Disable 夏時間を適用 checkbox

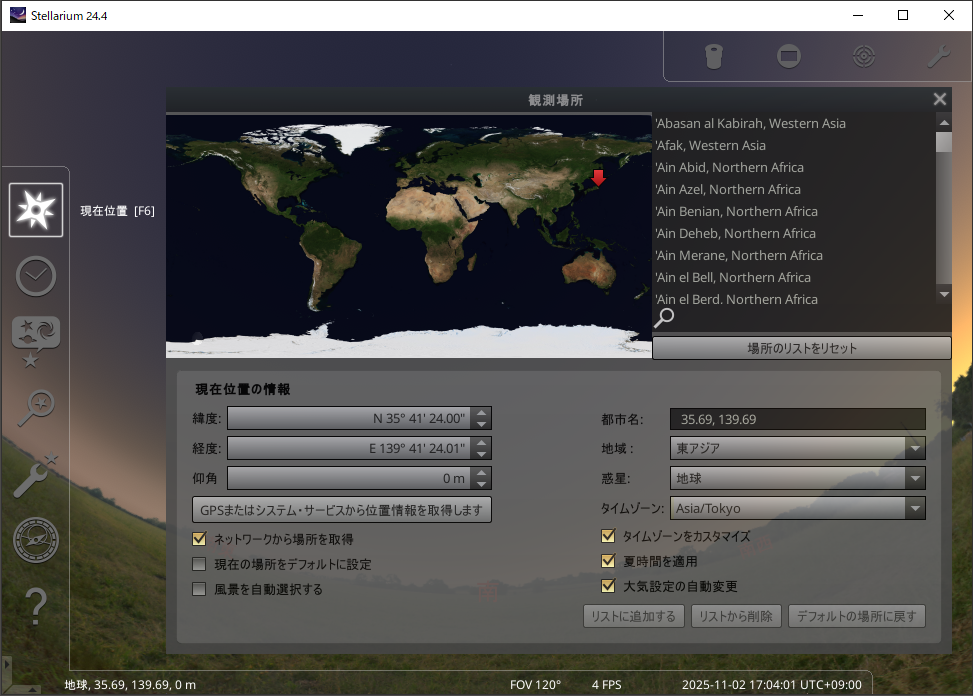[x=608, y=561]
